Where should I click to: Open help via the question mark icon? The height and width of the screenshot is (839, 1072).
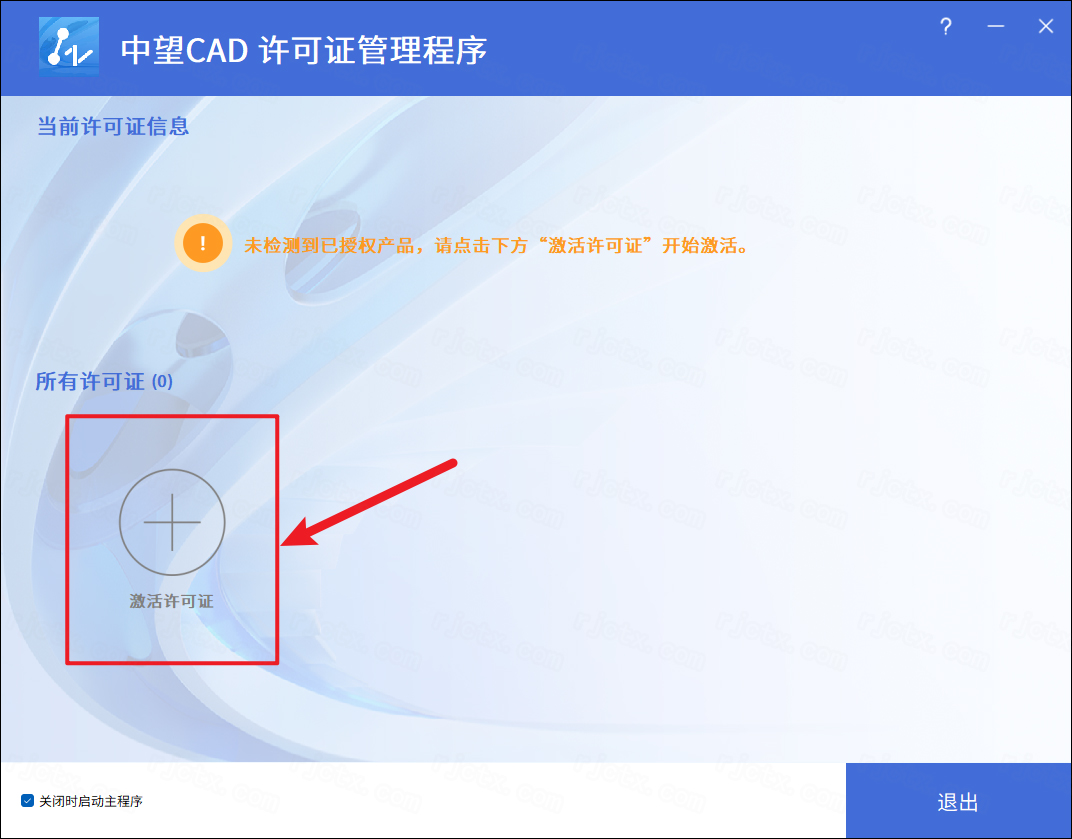pos(946,27)
